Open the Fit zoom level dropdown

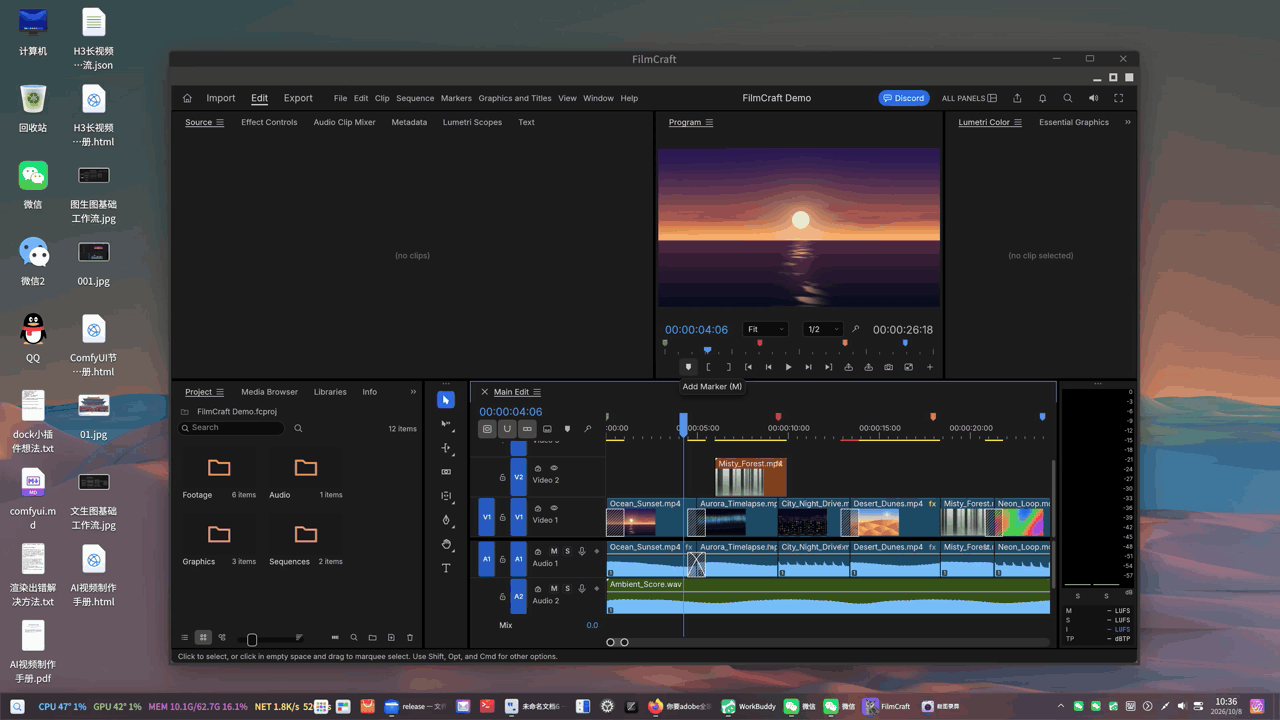coord(765,329)
